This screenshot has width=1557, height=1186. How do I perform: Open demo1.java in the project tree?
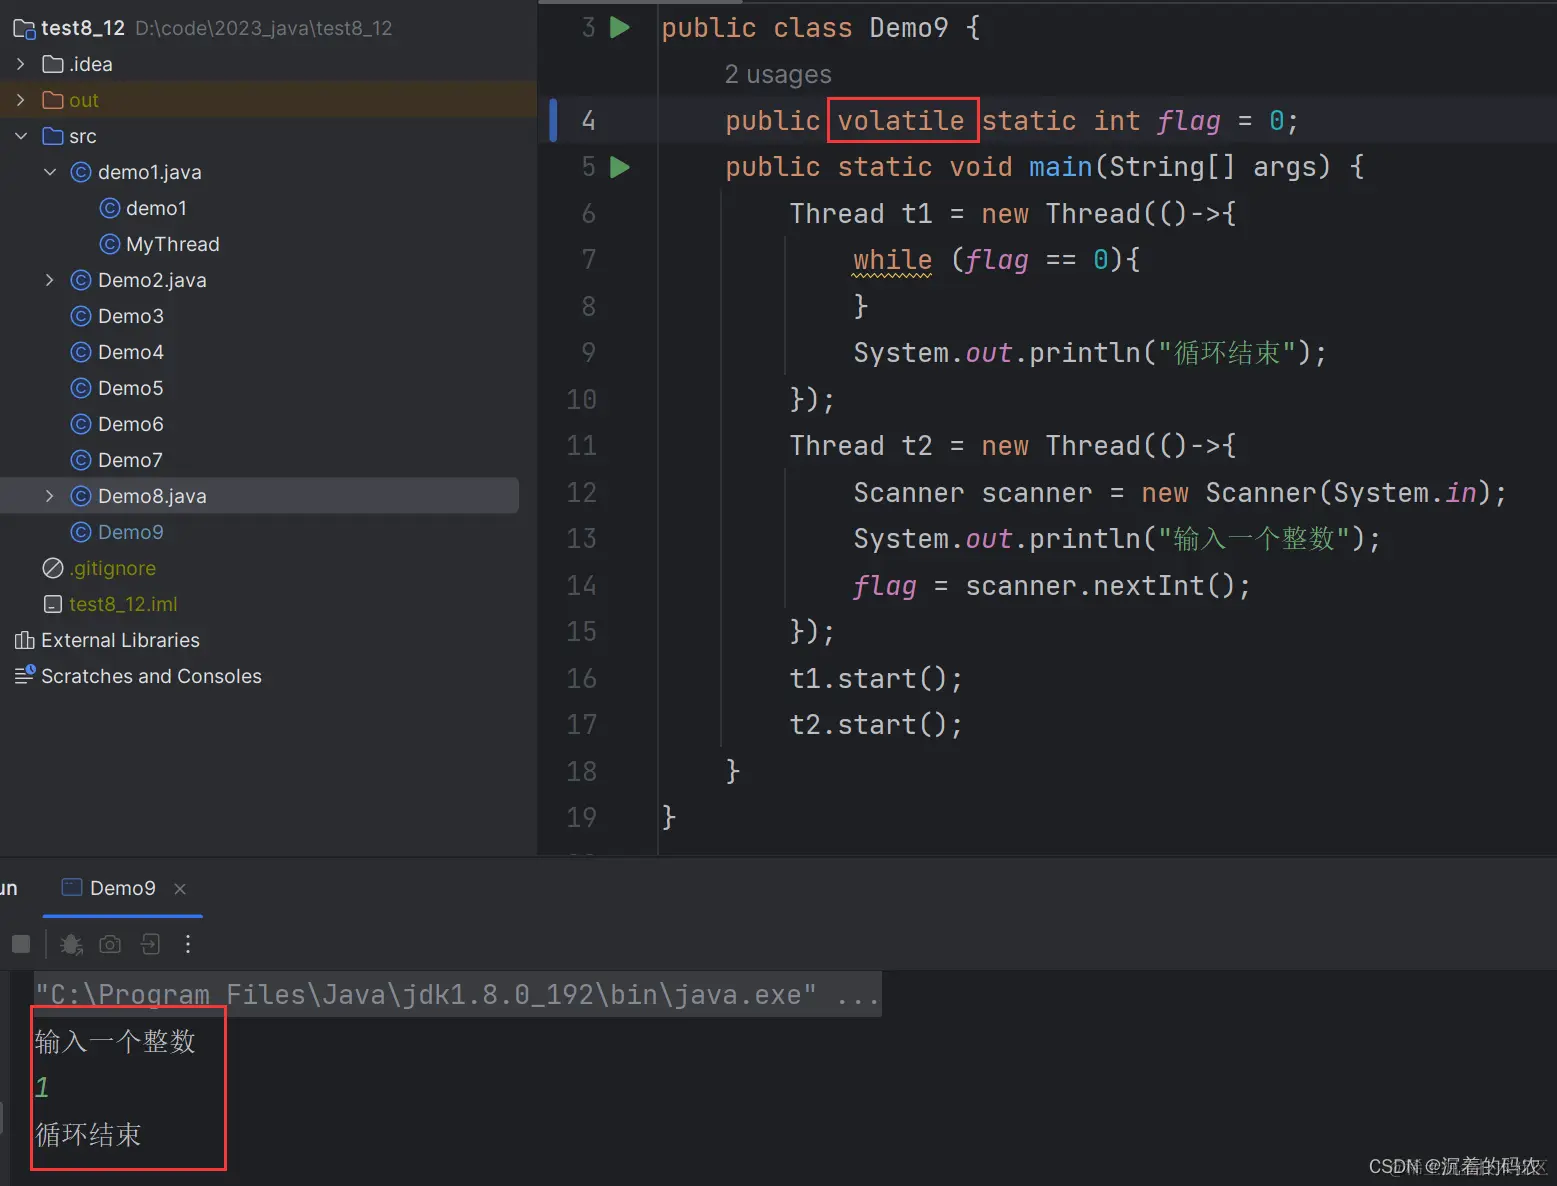click(149, 172)
